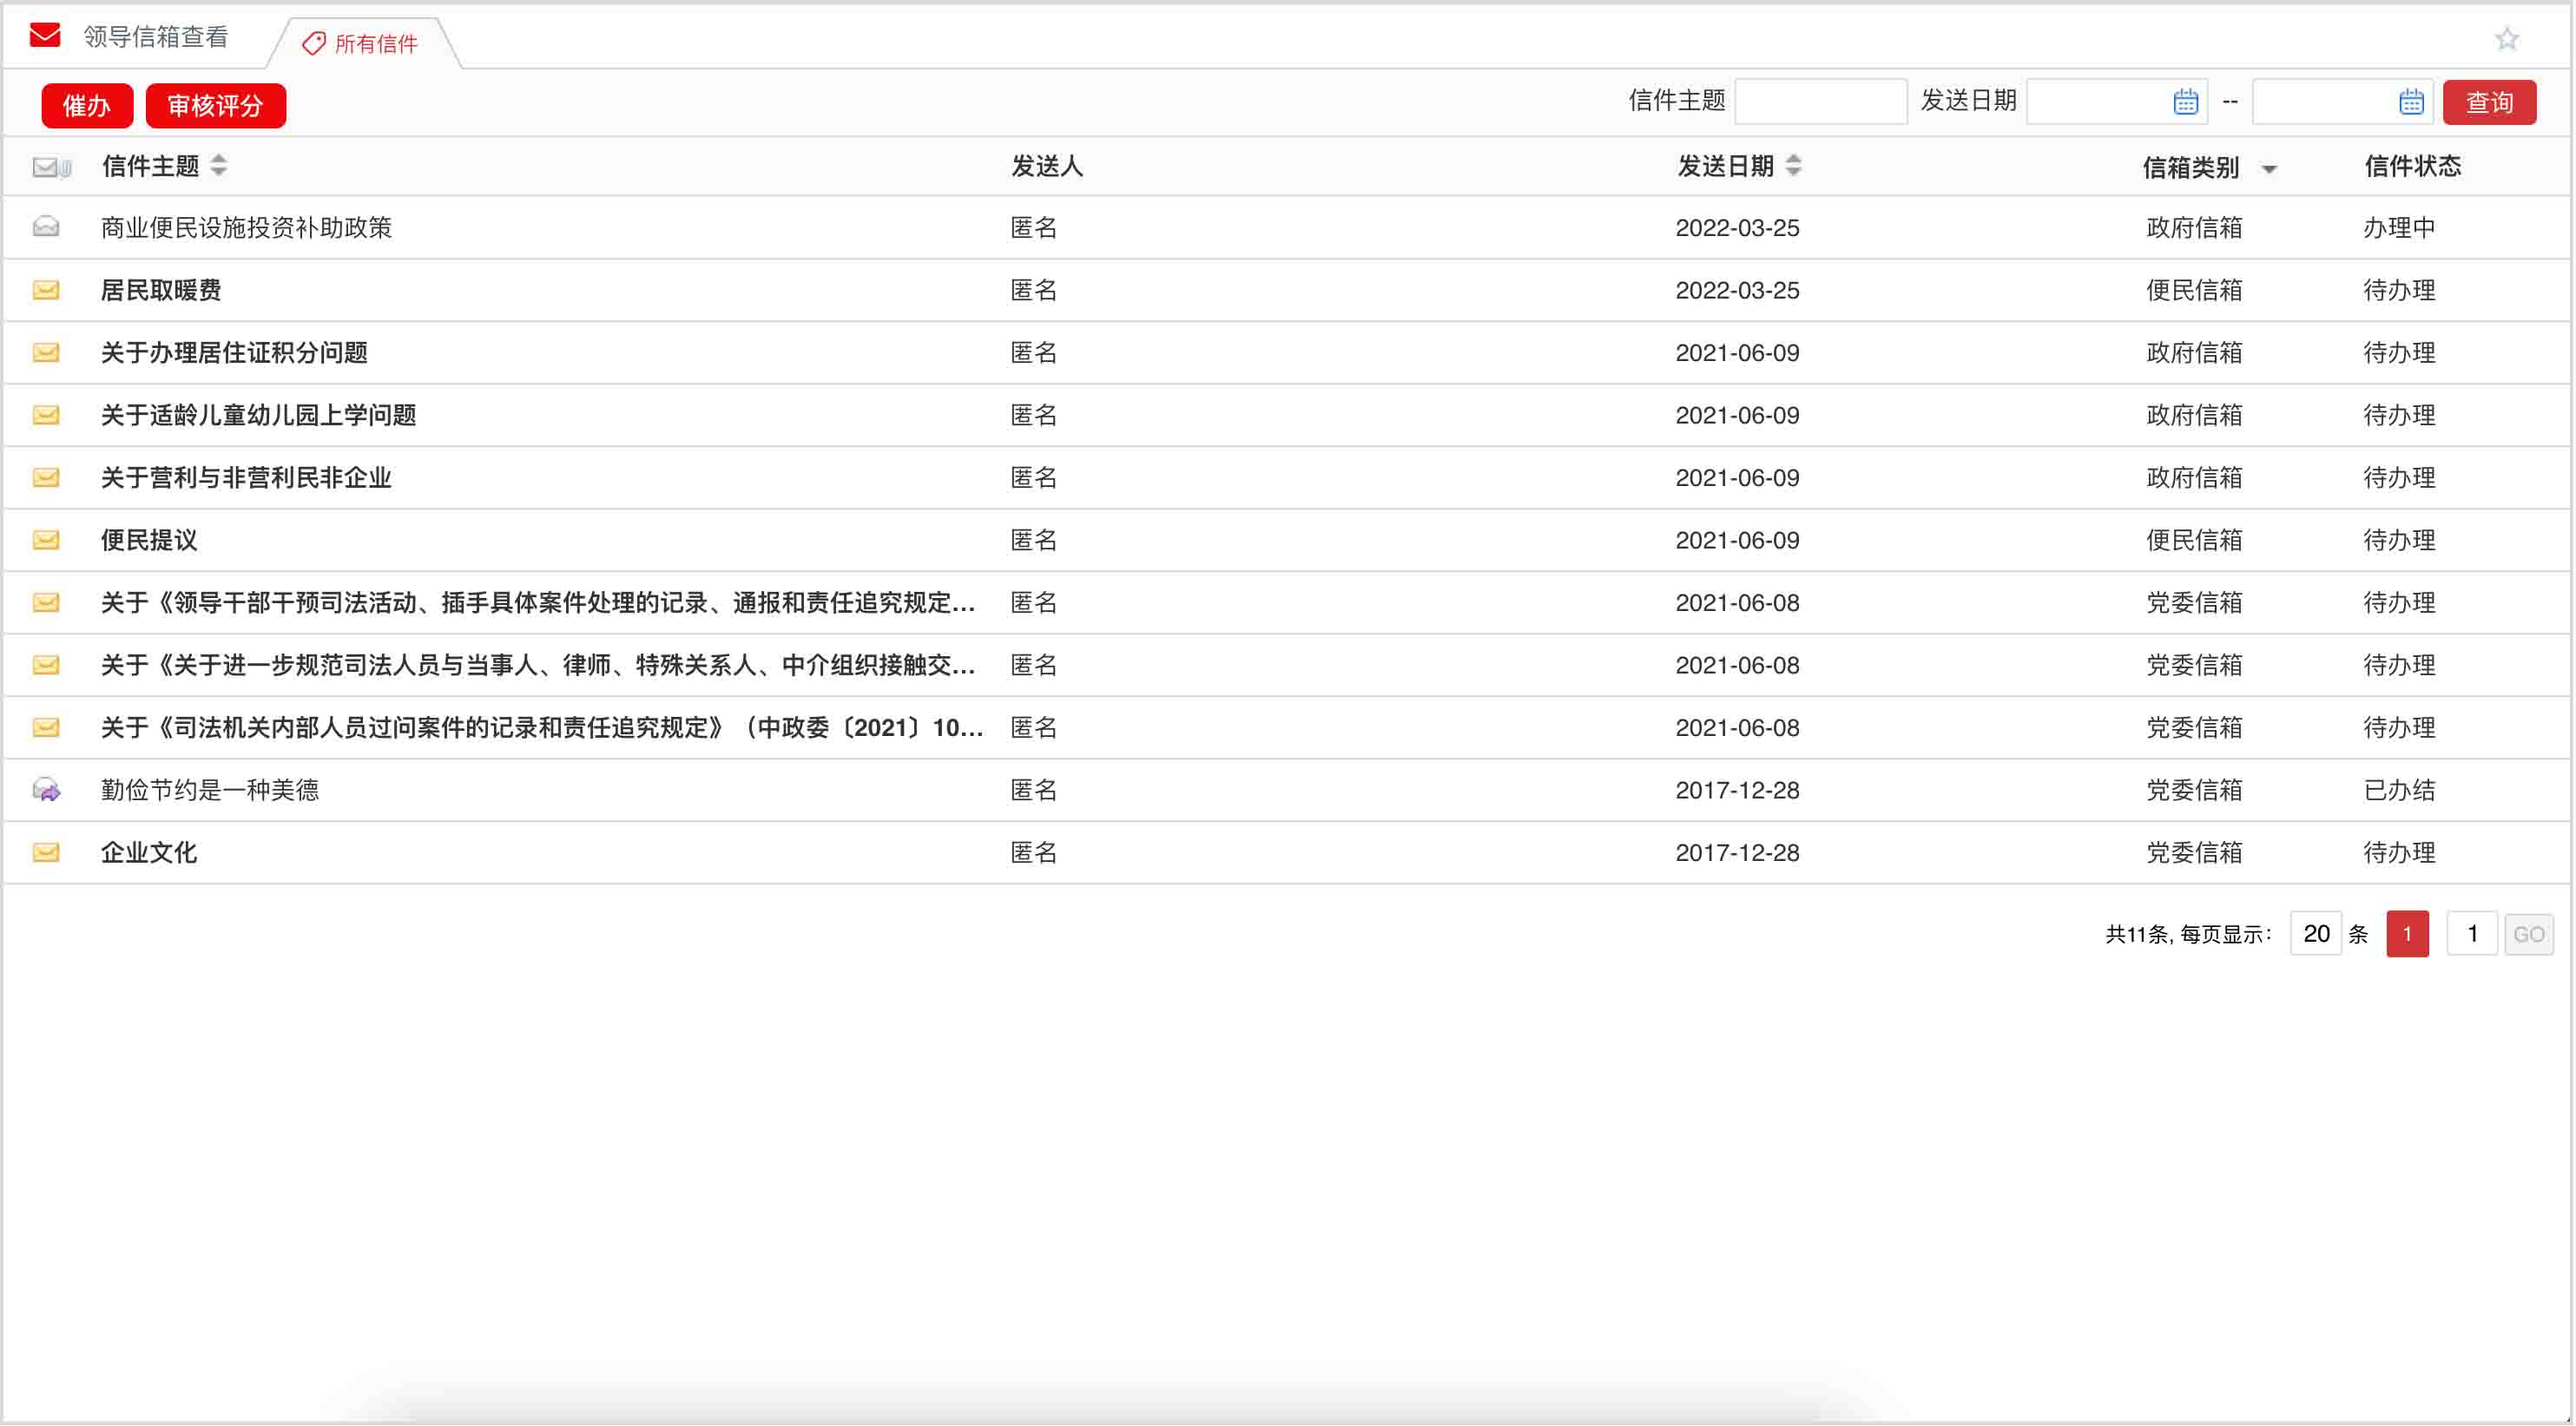Click the opened envelope icon beside 商业便民设施投资补助政策
Image resolution: width=2576 pixels, height=1426 pixels.
(45, 227)
